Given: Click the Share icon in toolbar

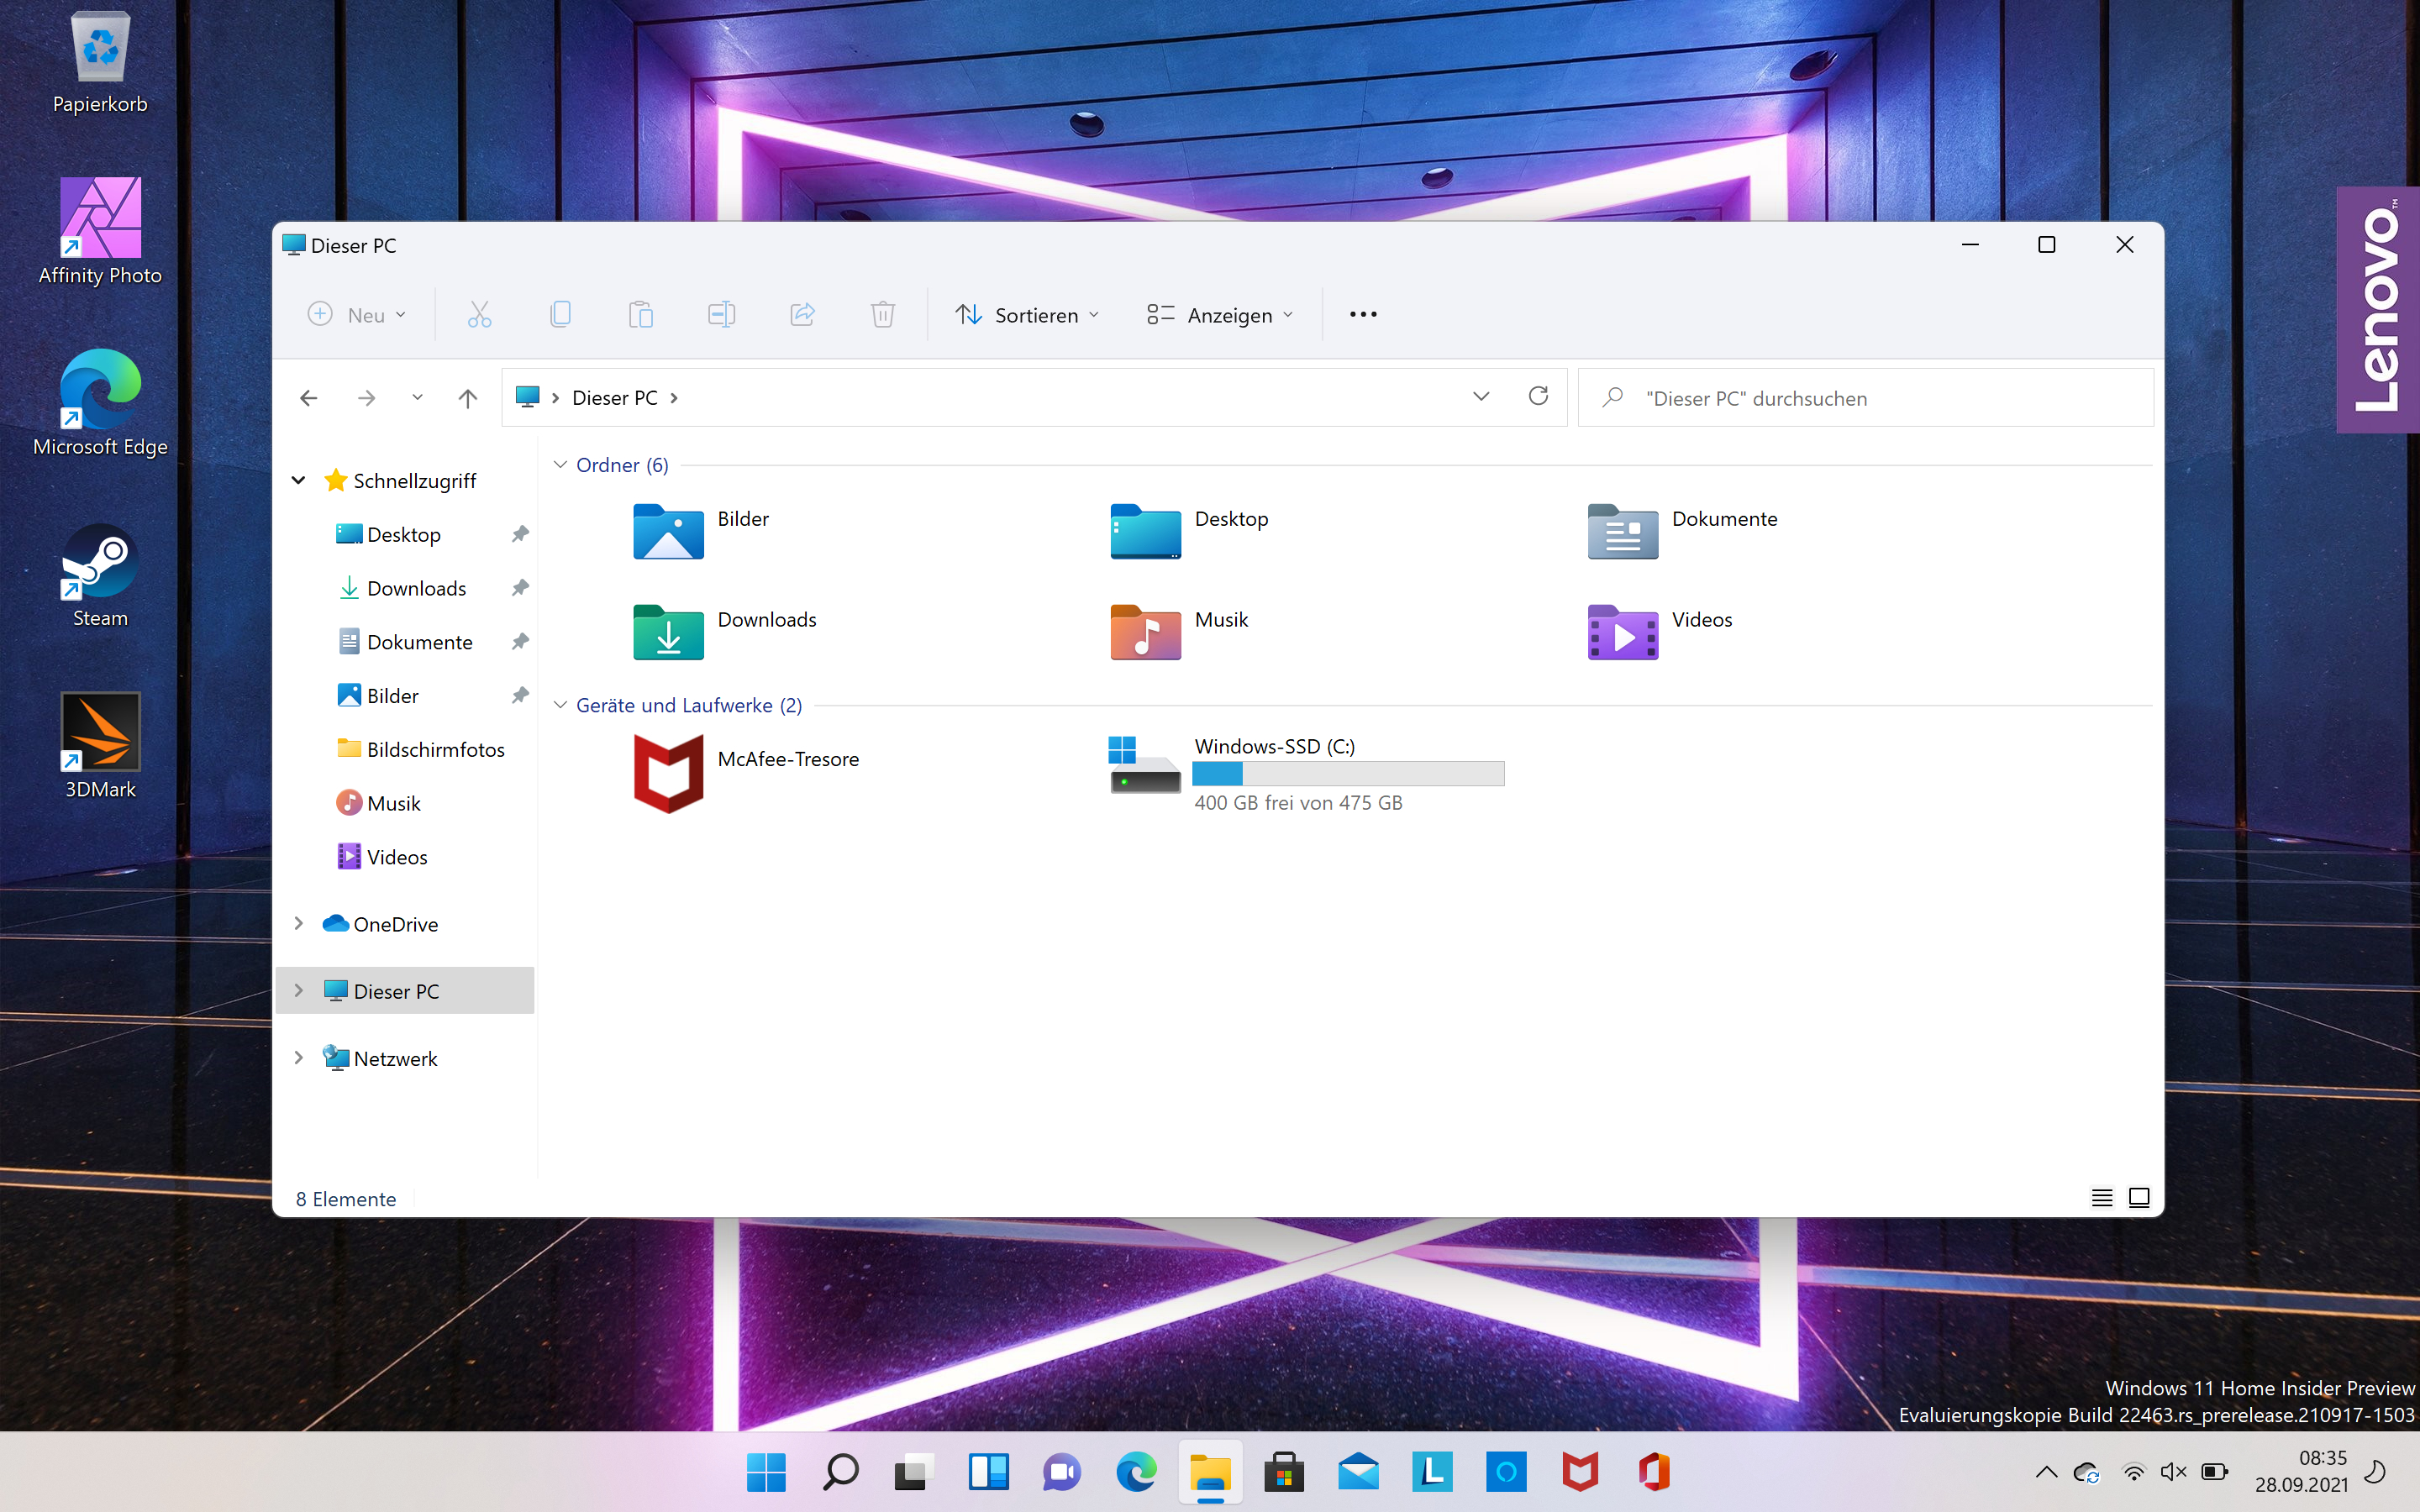Looking at the screenshot, I should [x=802, y=315].
